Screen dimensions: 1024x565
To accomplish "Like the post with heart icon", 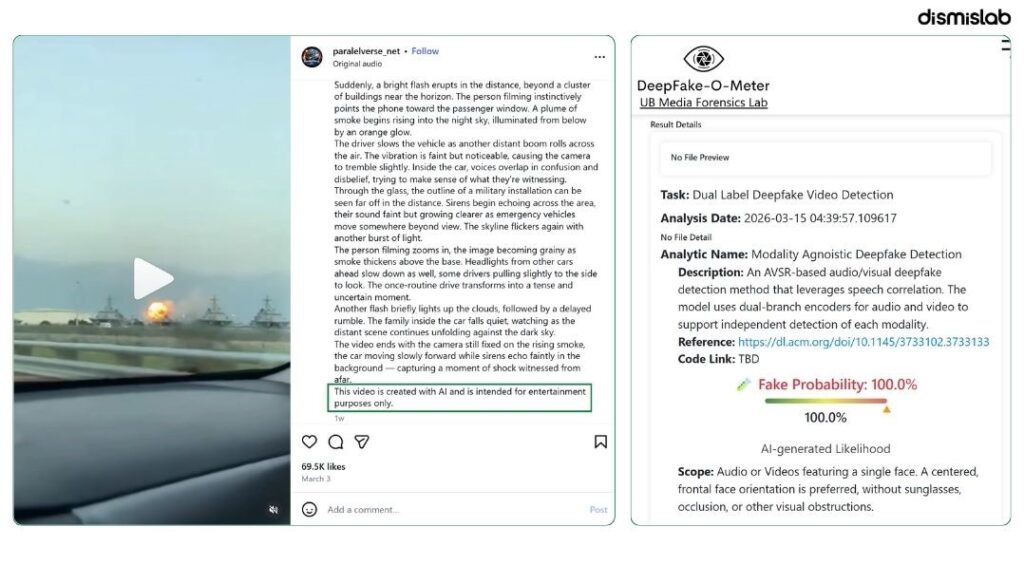I will tap(310, 442).
